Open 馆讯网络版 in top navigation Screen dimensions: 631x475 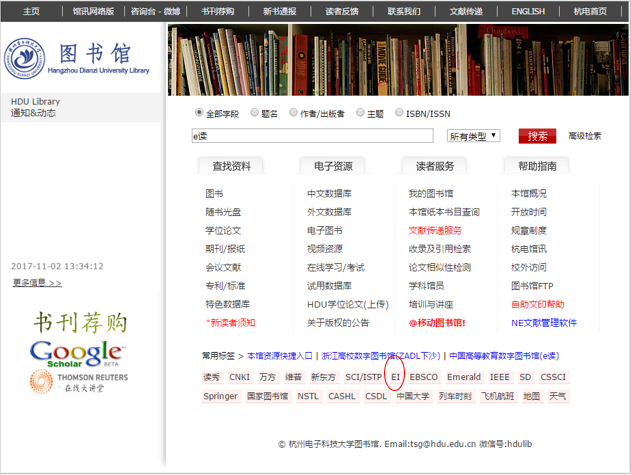click(x=93, y=11)
